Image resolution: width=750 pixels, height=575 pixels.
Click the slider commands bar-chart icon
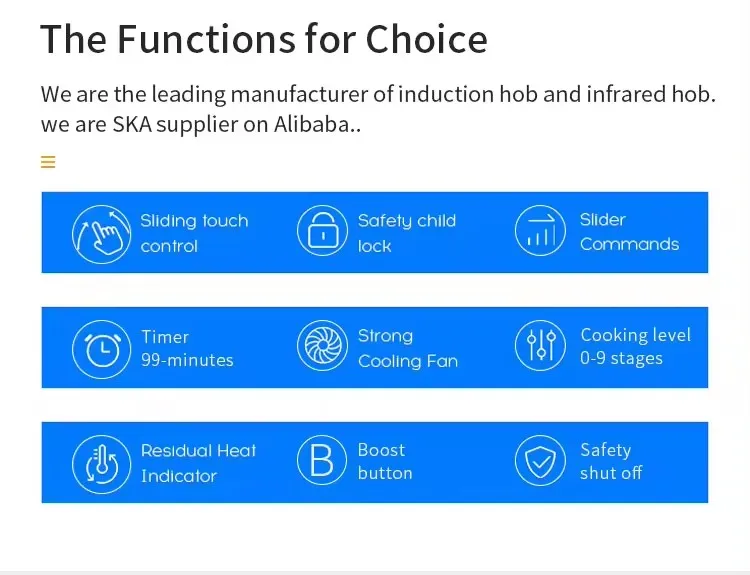(x=540, y=231)
